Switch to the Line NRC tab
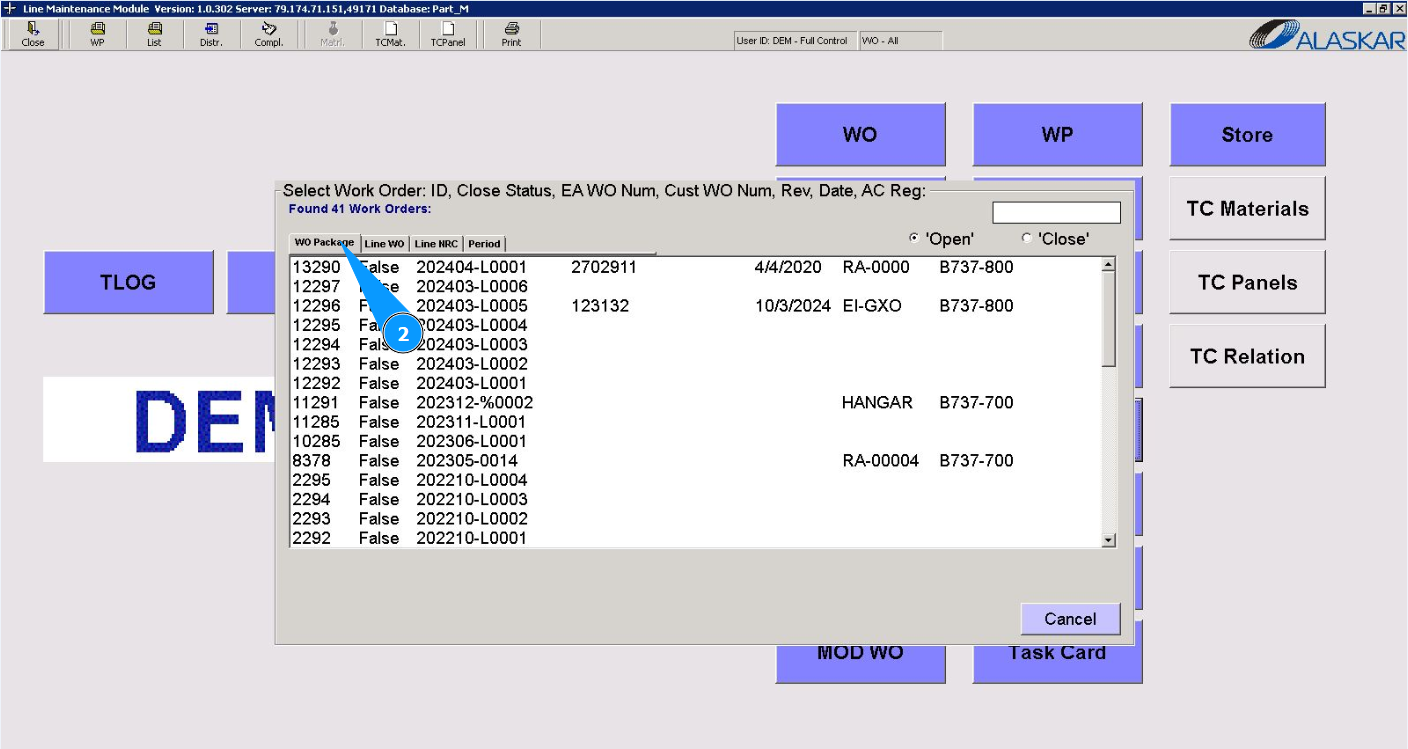 pos(436,244)
